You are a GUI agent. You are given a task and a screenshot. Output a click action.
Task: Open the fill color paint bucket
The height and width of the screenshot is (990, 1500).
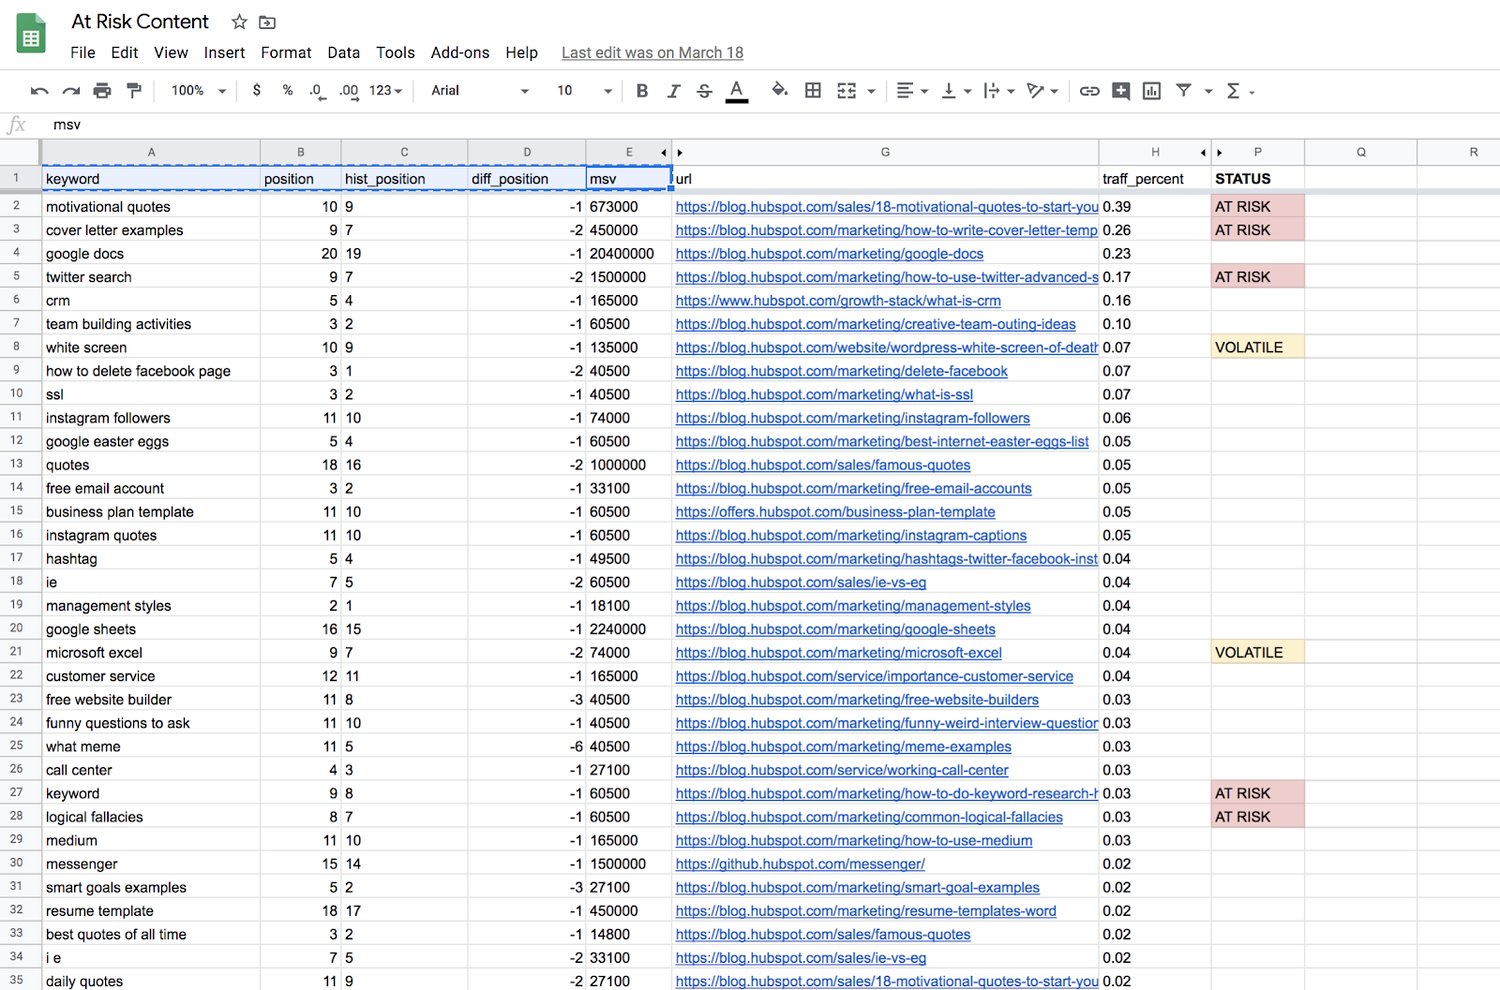click(779, 91)
